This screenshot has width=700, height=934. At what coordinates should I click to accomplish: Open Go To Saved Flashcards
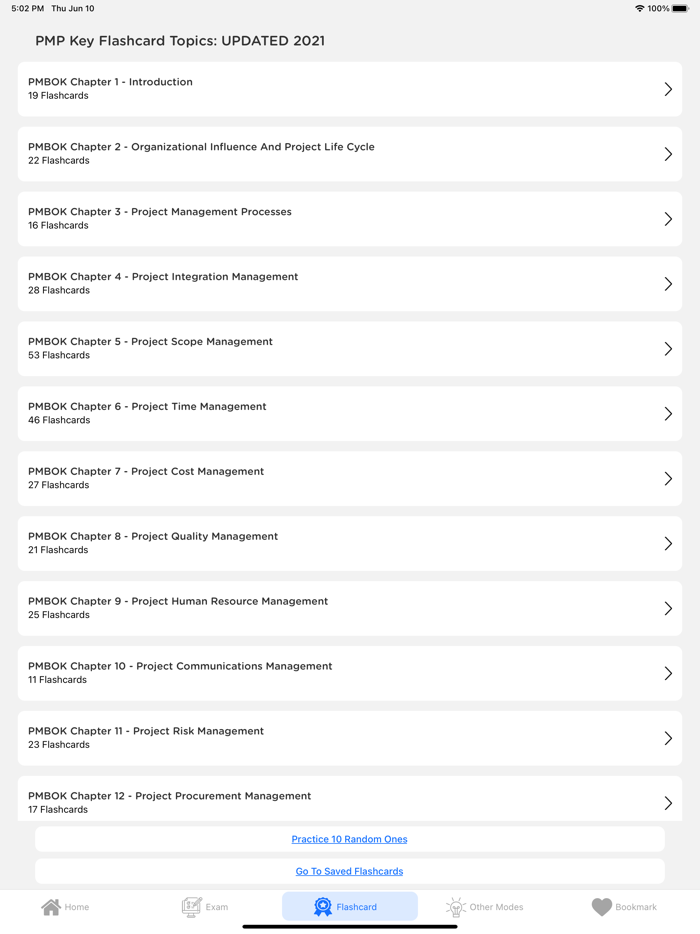click(x=349, y=871)
